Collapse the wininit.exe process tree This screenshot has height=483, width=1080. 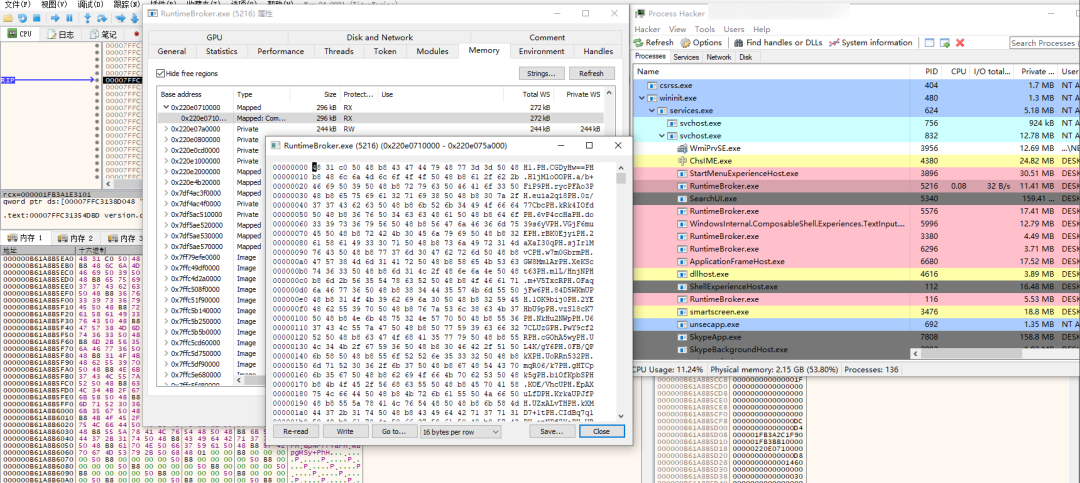point(643,98)
